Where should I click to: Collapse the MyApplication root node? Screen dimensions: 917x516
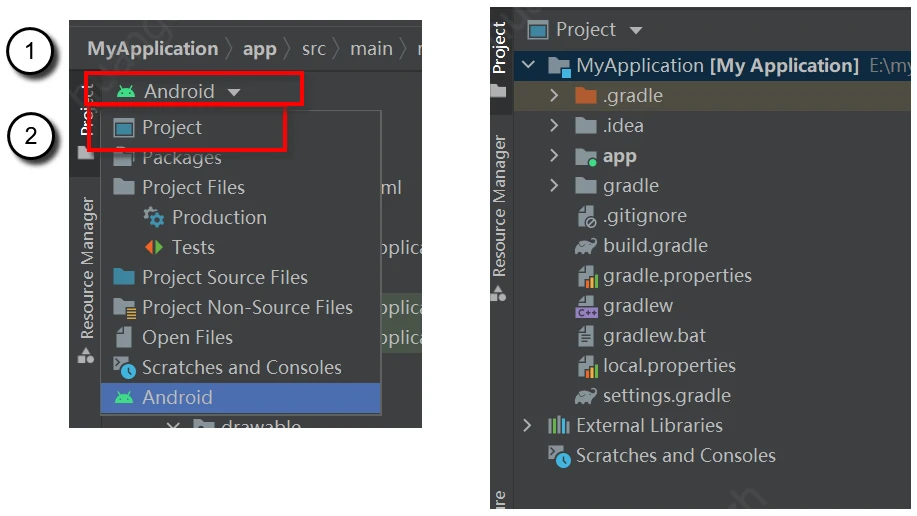tap(528, 64)
